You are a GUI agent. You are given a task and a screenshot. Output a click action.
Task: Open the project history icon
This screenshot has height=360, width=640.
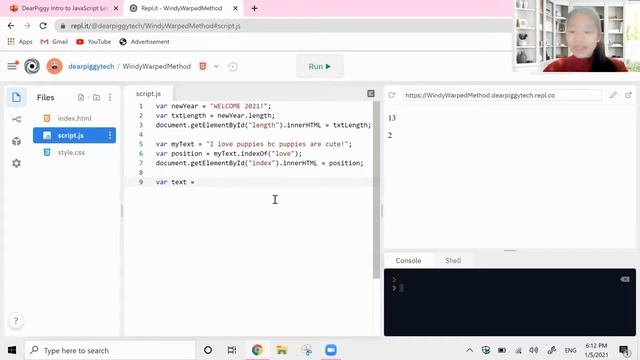click(x=232, y=67)
